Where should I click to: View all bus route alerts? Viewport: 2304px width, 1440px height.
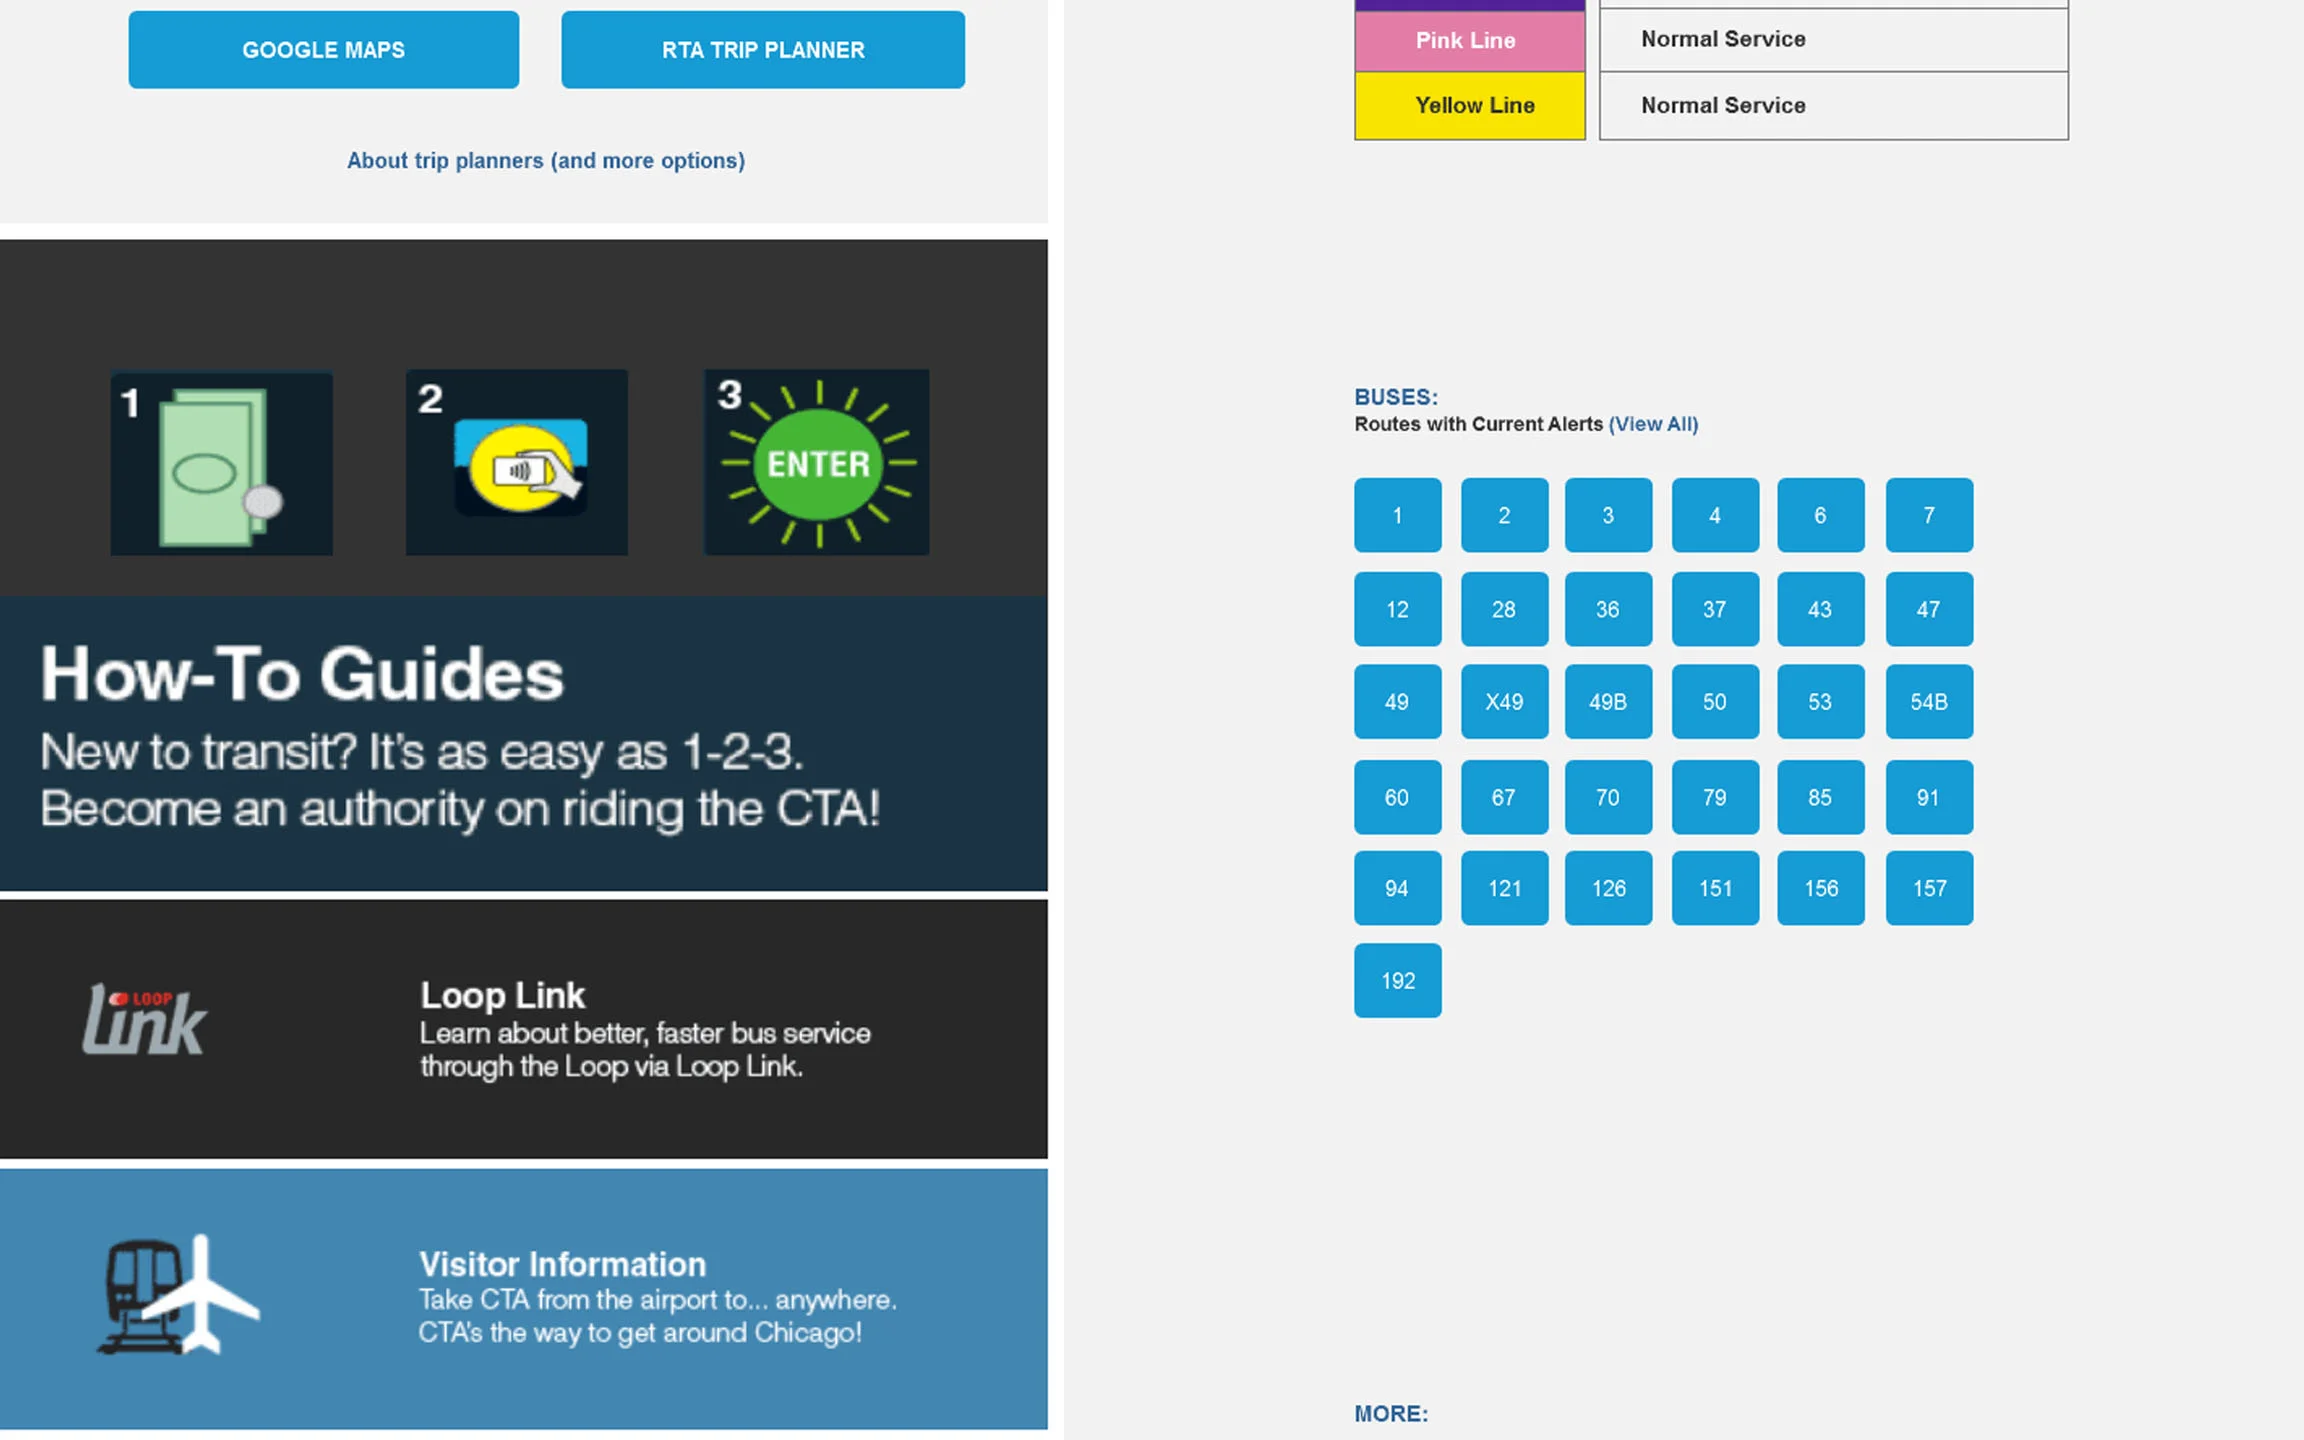pos(1653,424)
